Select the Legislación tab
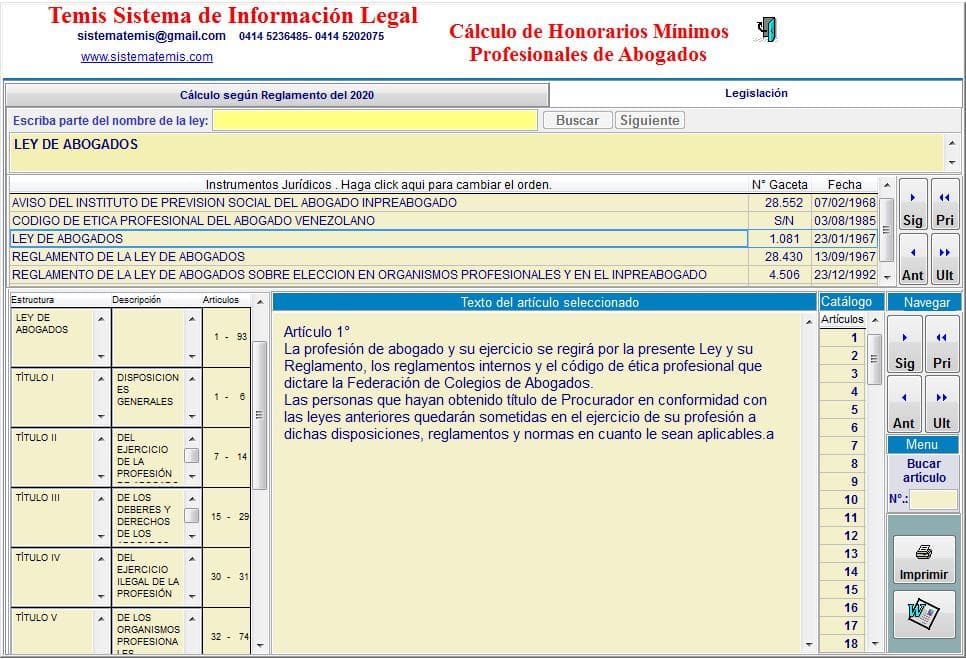Viewport: 966px width, 659px height. pyautogui.click(x=755, y=94)
